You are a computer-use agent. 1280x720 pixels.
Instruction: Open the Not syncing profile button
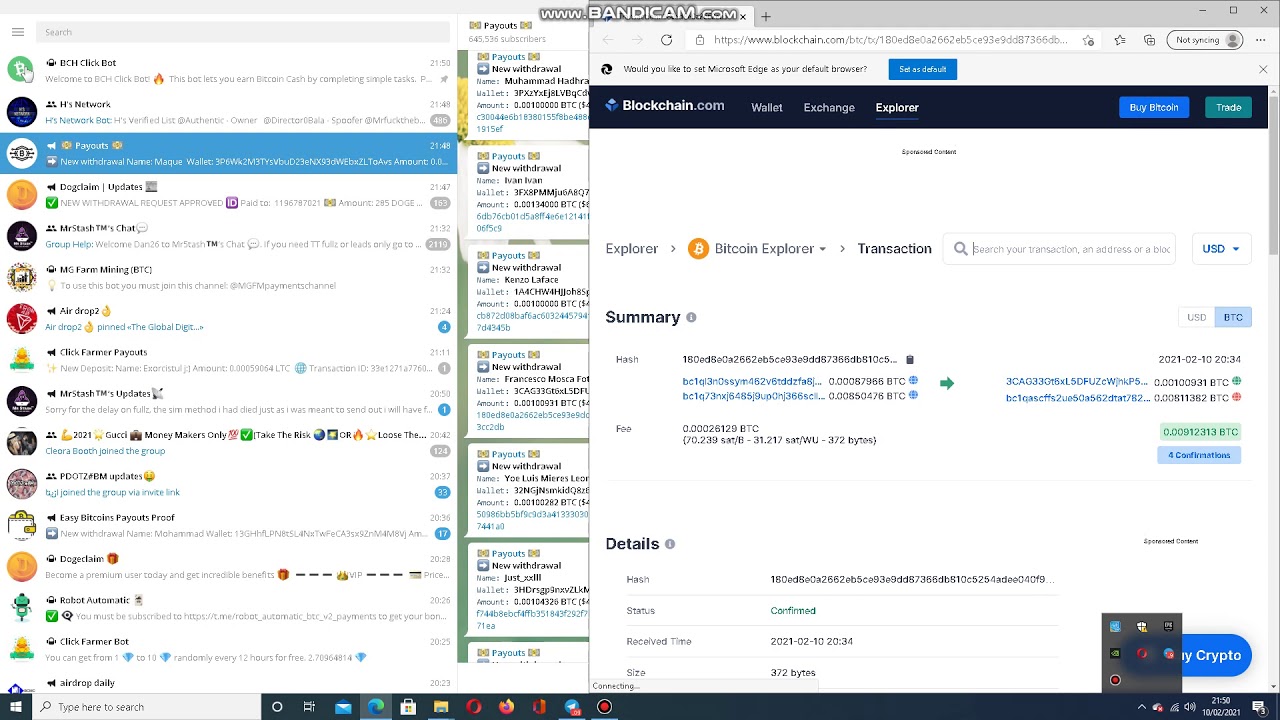click(1205, 40)
